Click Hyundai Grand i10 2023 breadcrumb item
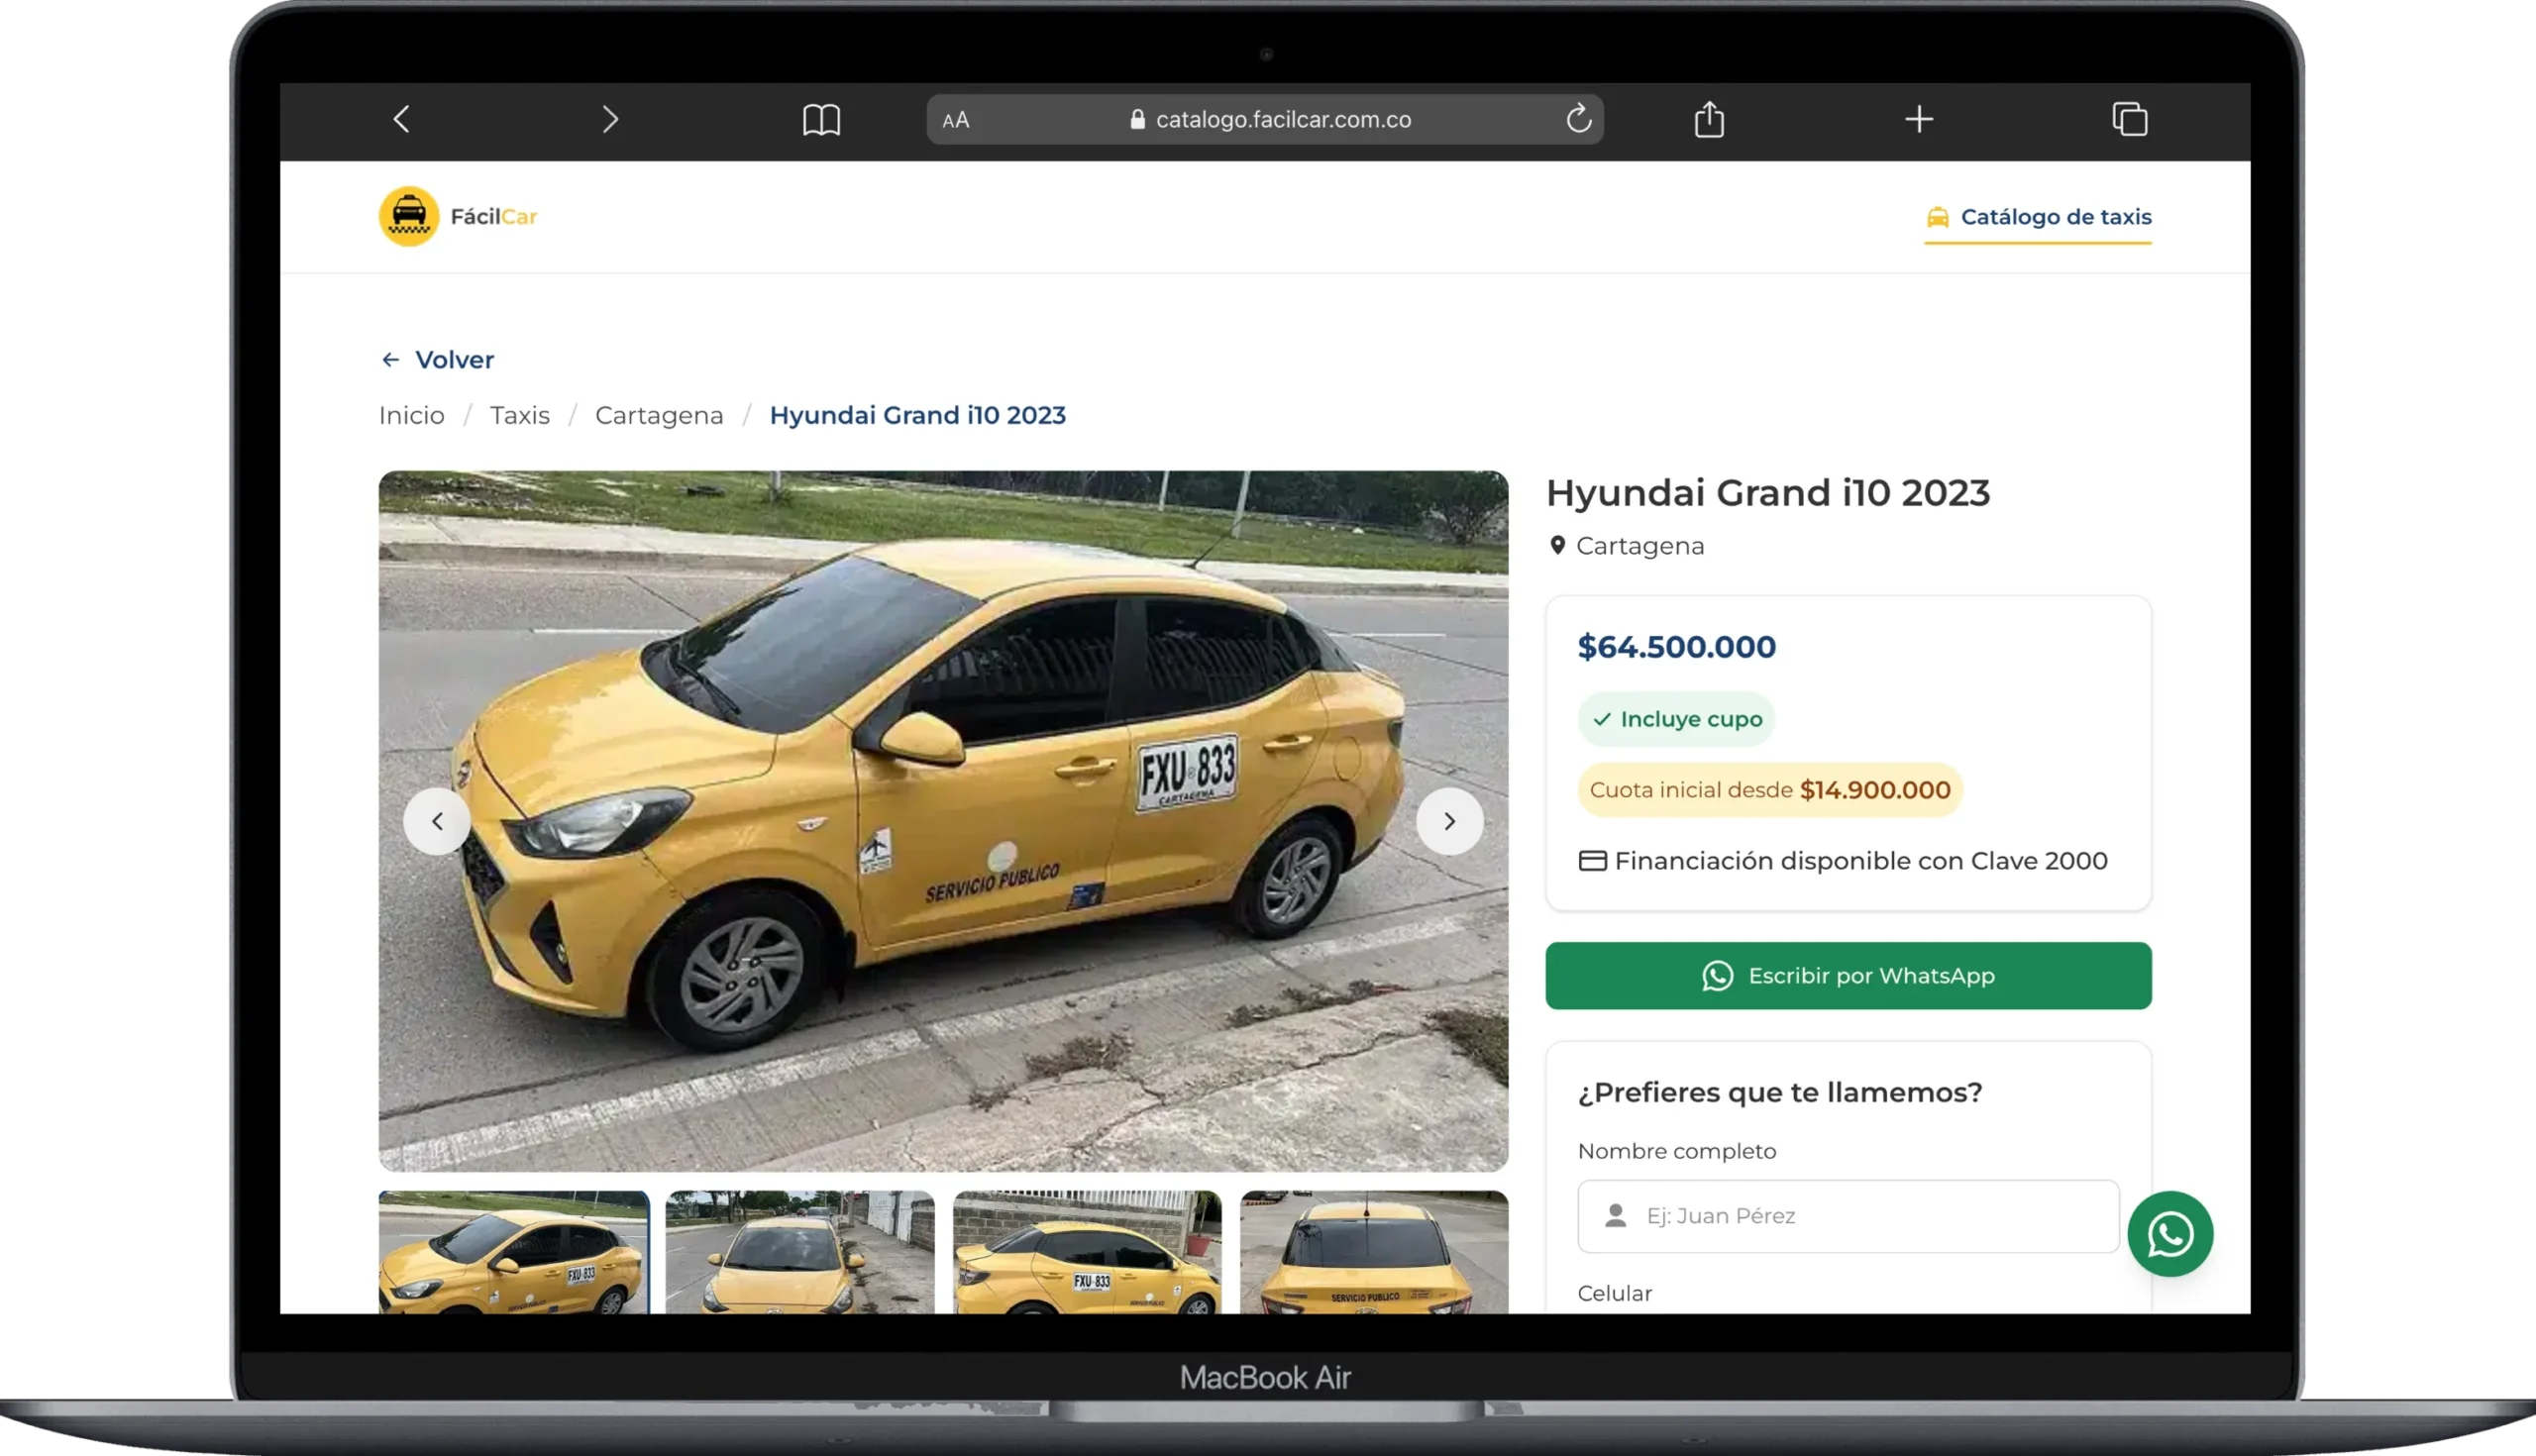Viewport: 2536px width, 1456px height. point(917,416)
